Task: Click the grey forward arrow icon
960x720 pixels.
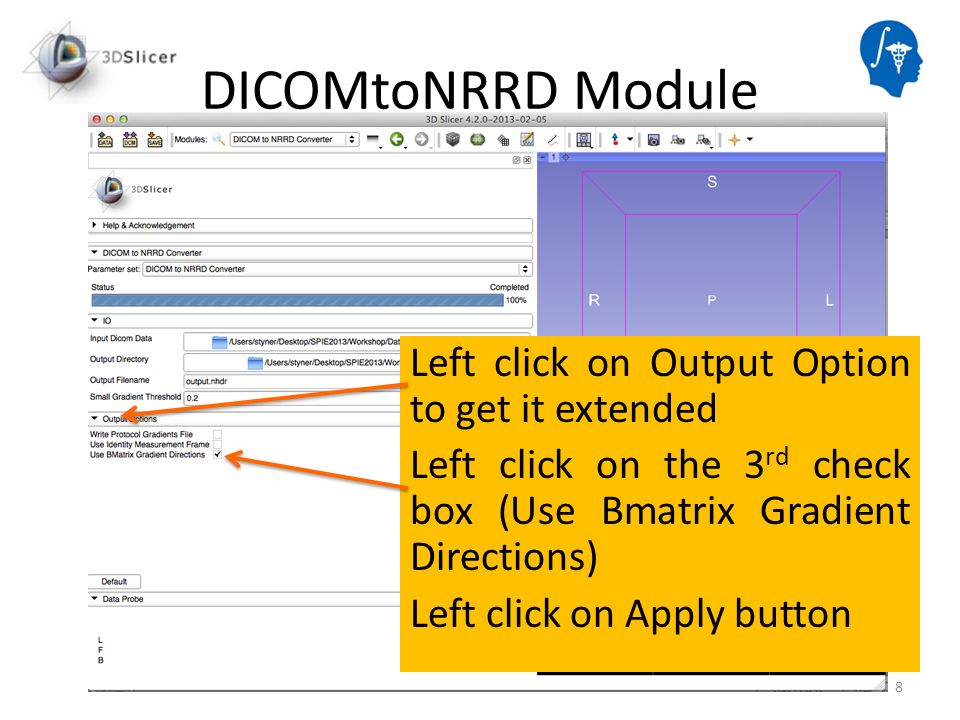Action: click(x=422, y=140)
